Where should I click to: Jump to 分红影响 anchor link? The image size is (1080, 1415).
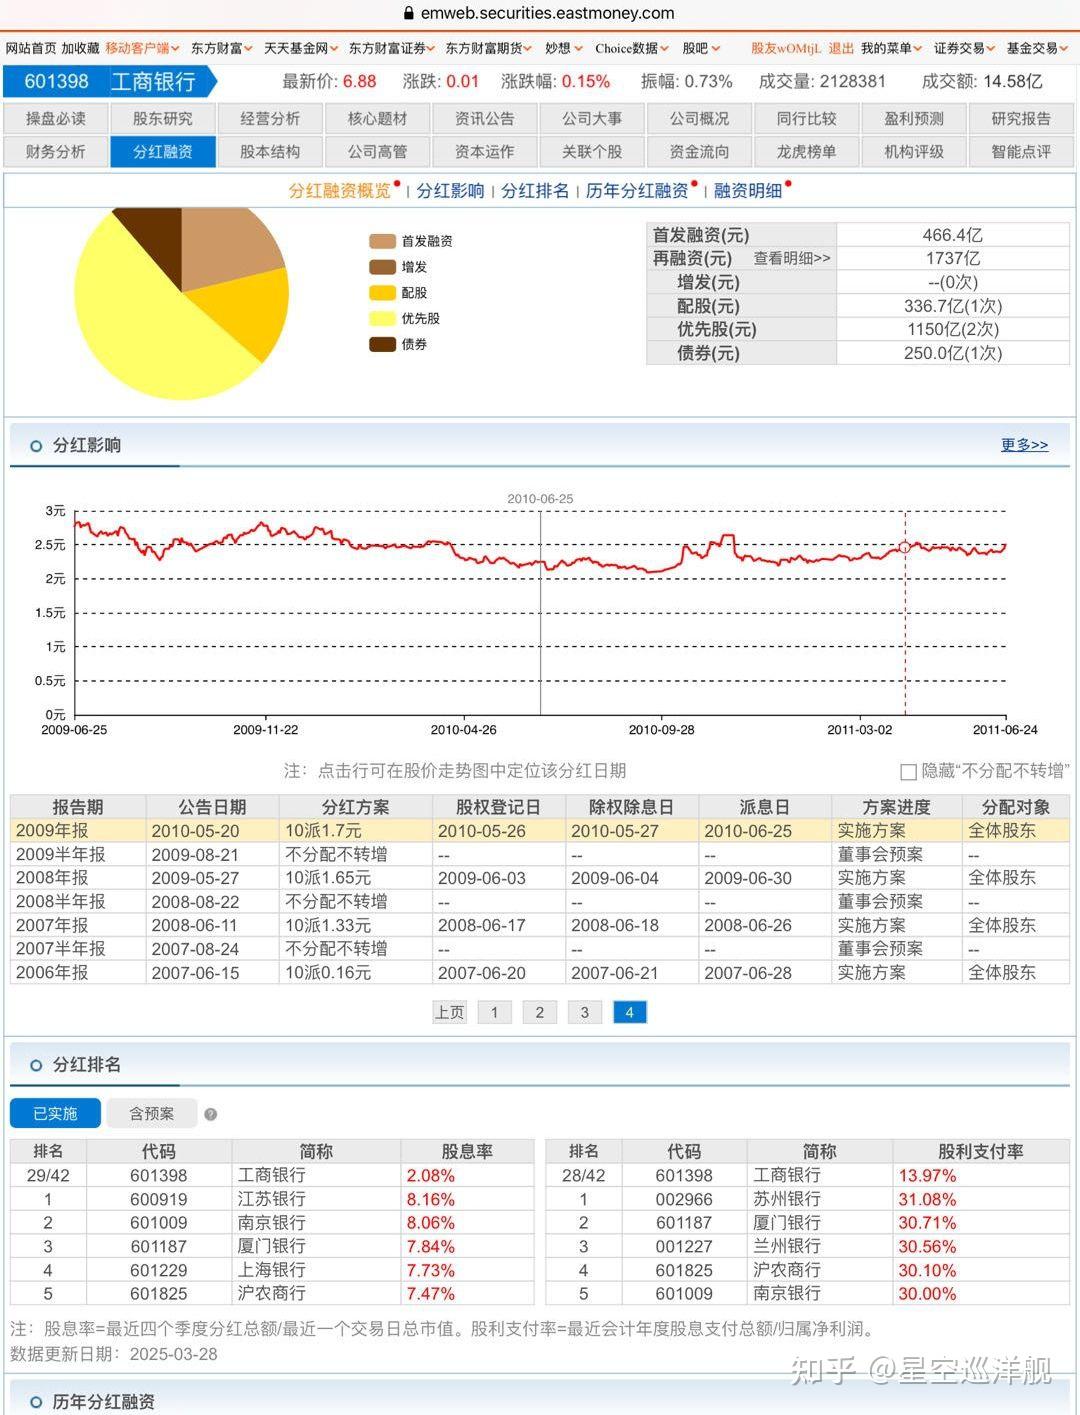click(451, 191)
